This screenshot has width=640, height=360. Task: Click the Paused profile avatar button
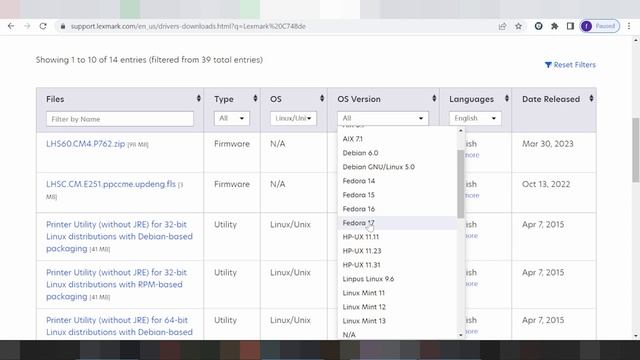(600, 26)
